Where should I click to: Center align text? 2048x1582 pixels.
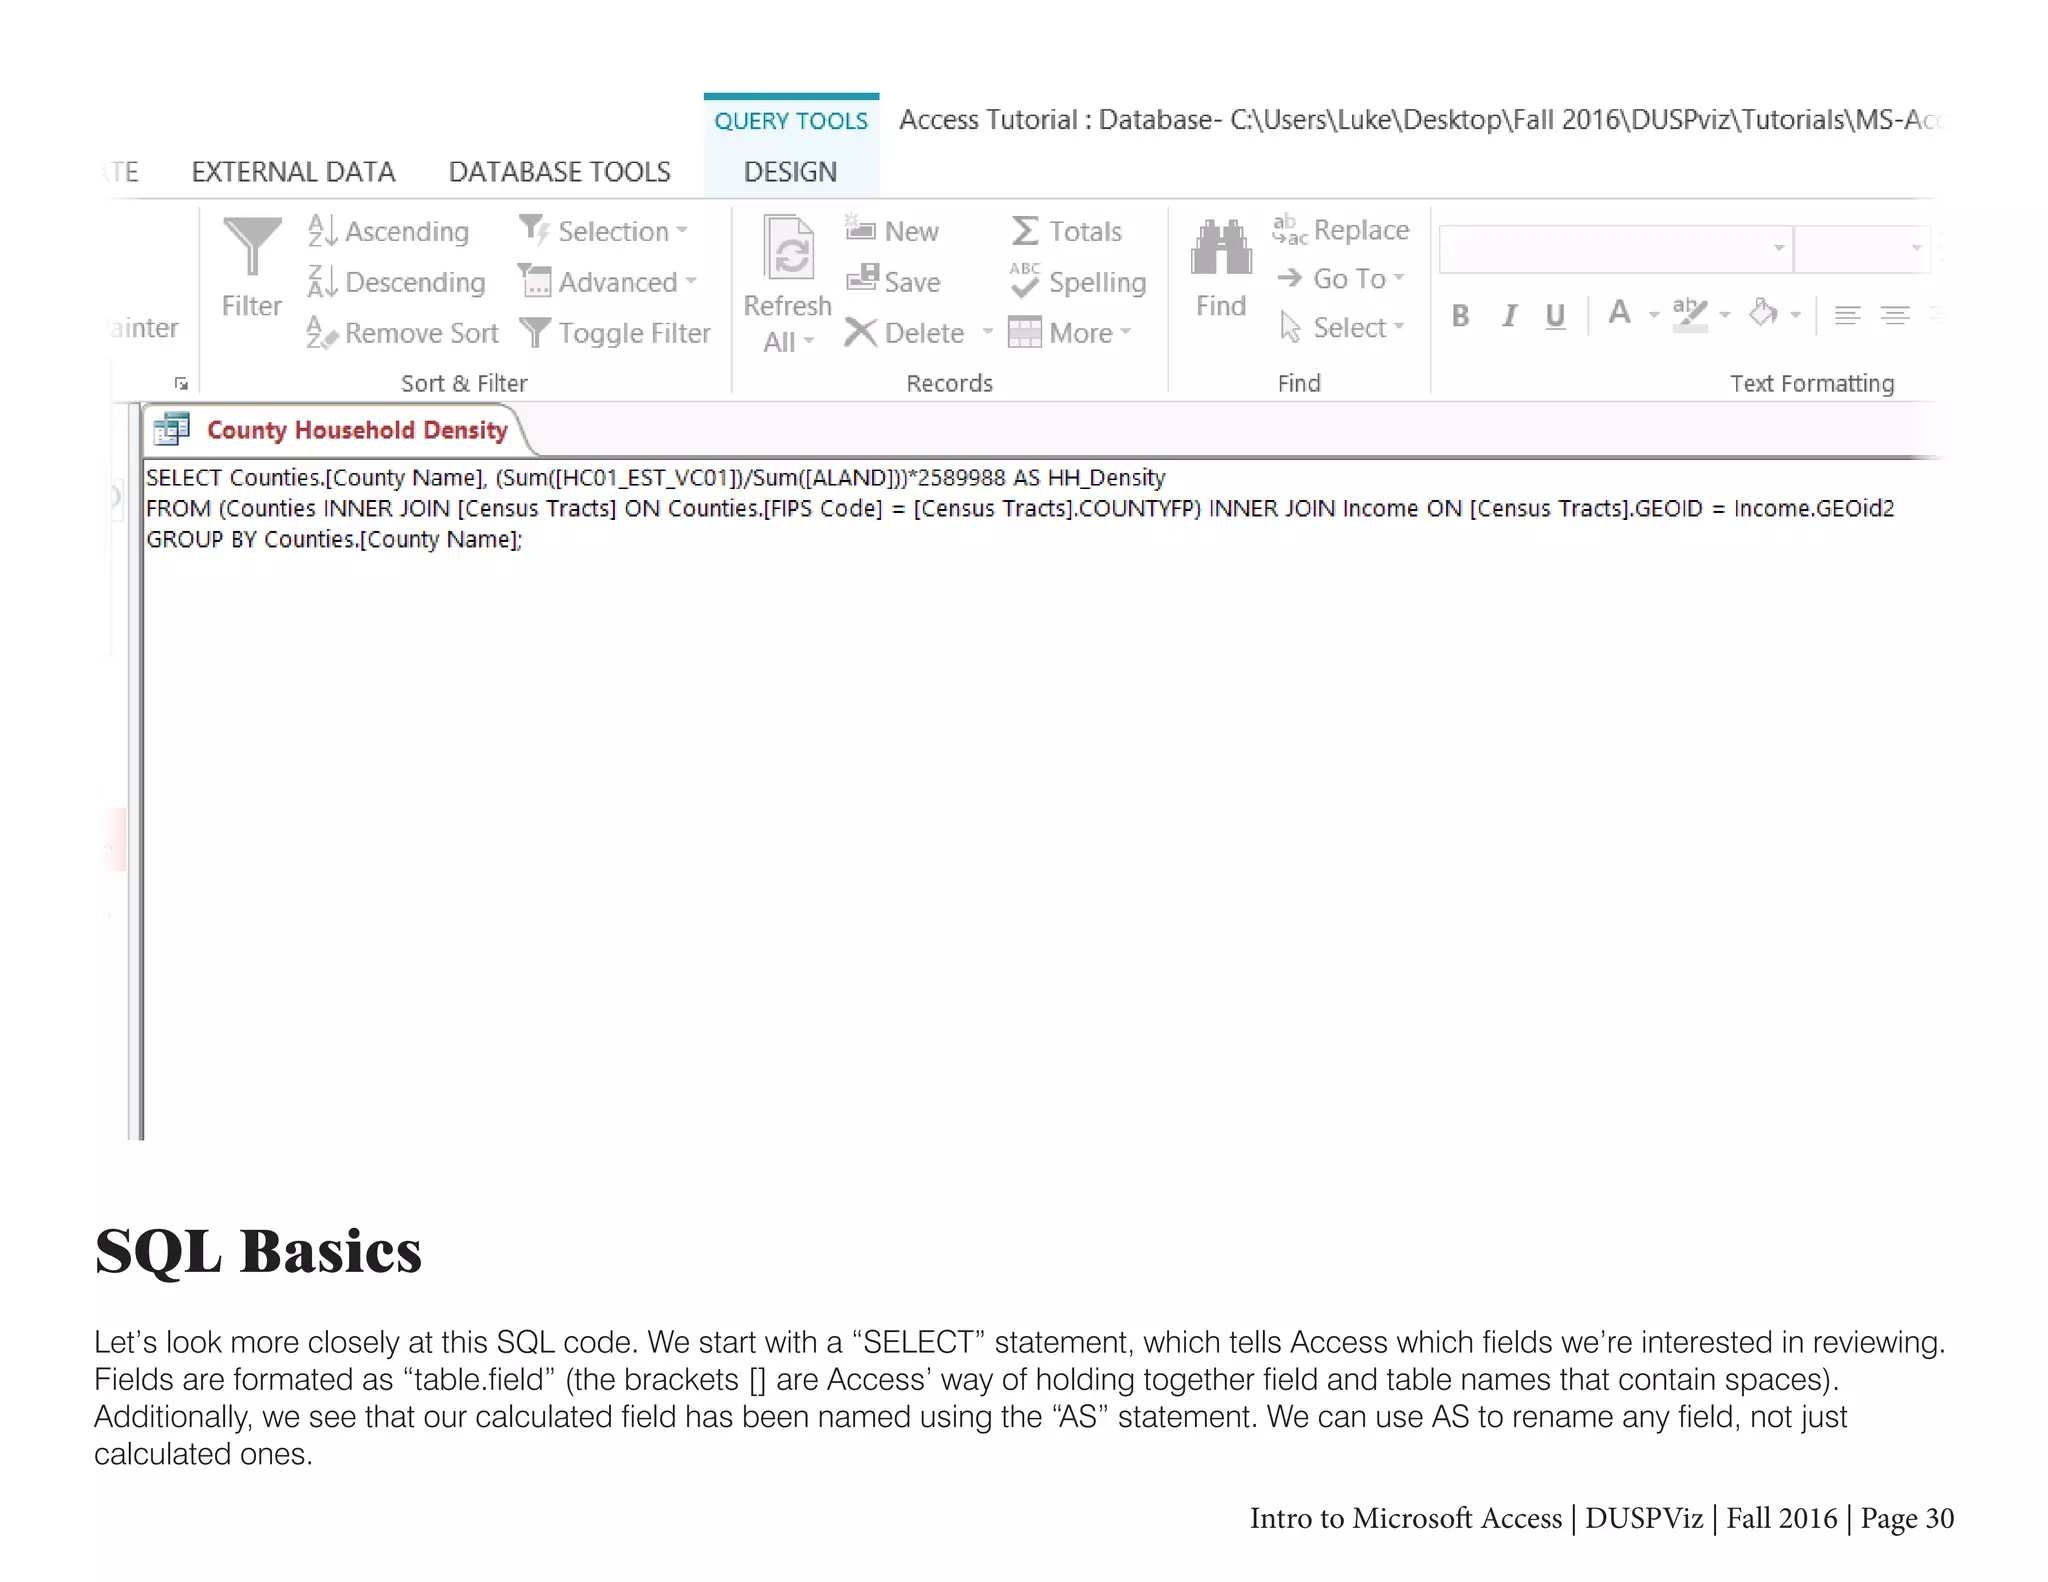click(1895, 316)
